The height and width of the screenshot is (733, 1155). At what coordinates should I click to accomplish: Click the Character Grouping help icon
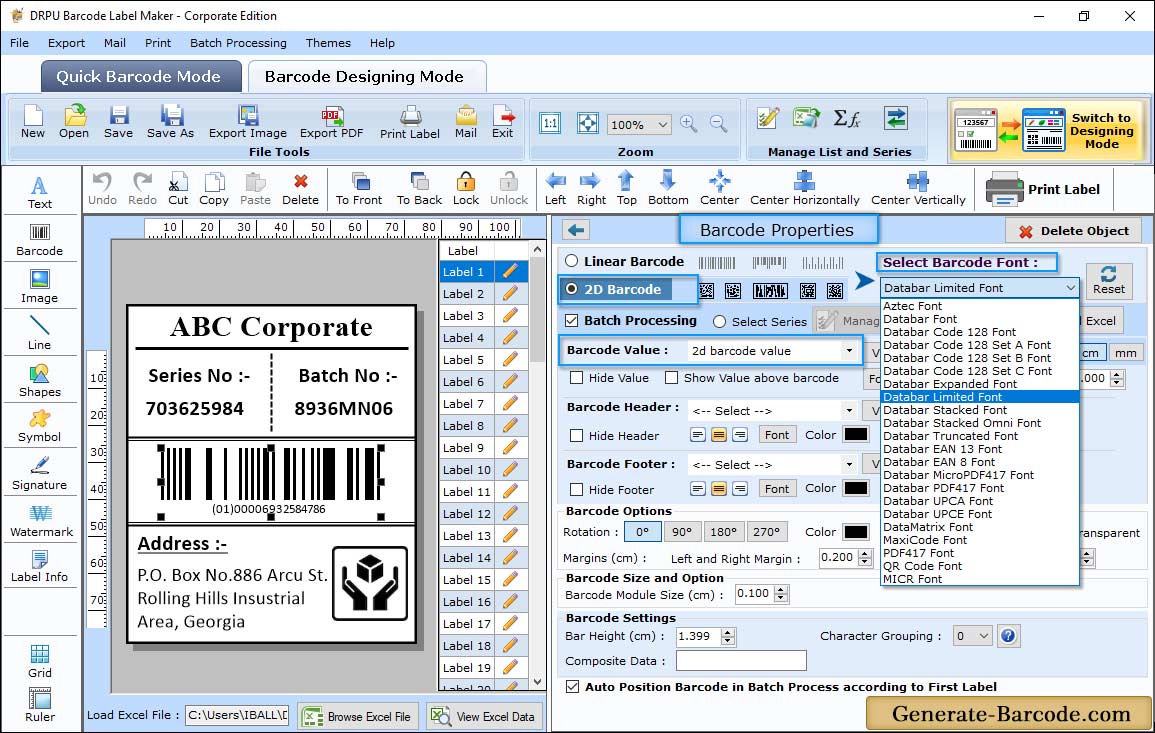(1008, 636)
